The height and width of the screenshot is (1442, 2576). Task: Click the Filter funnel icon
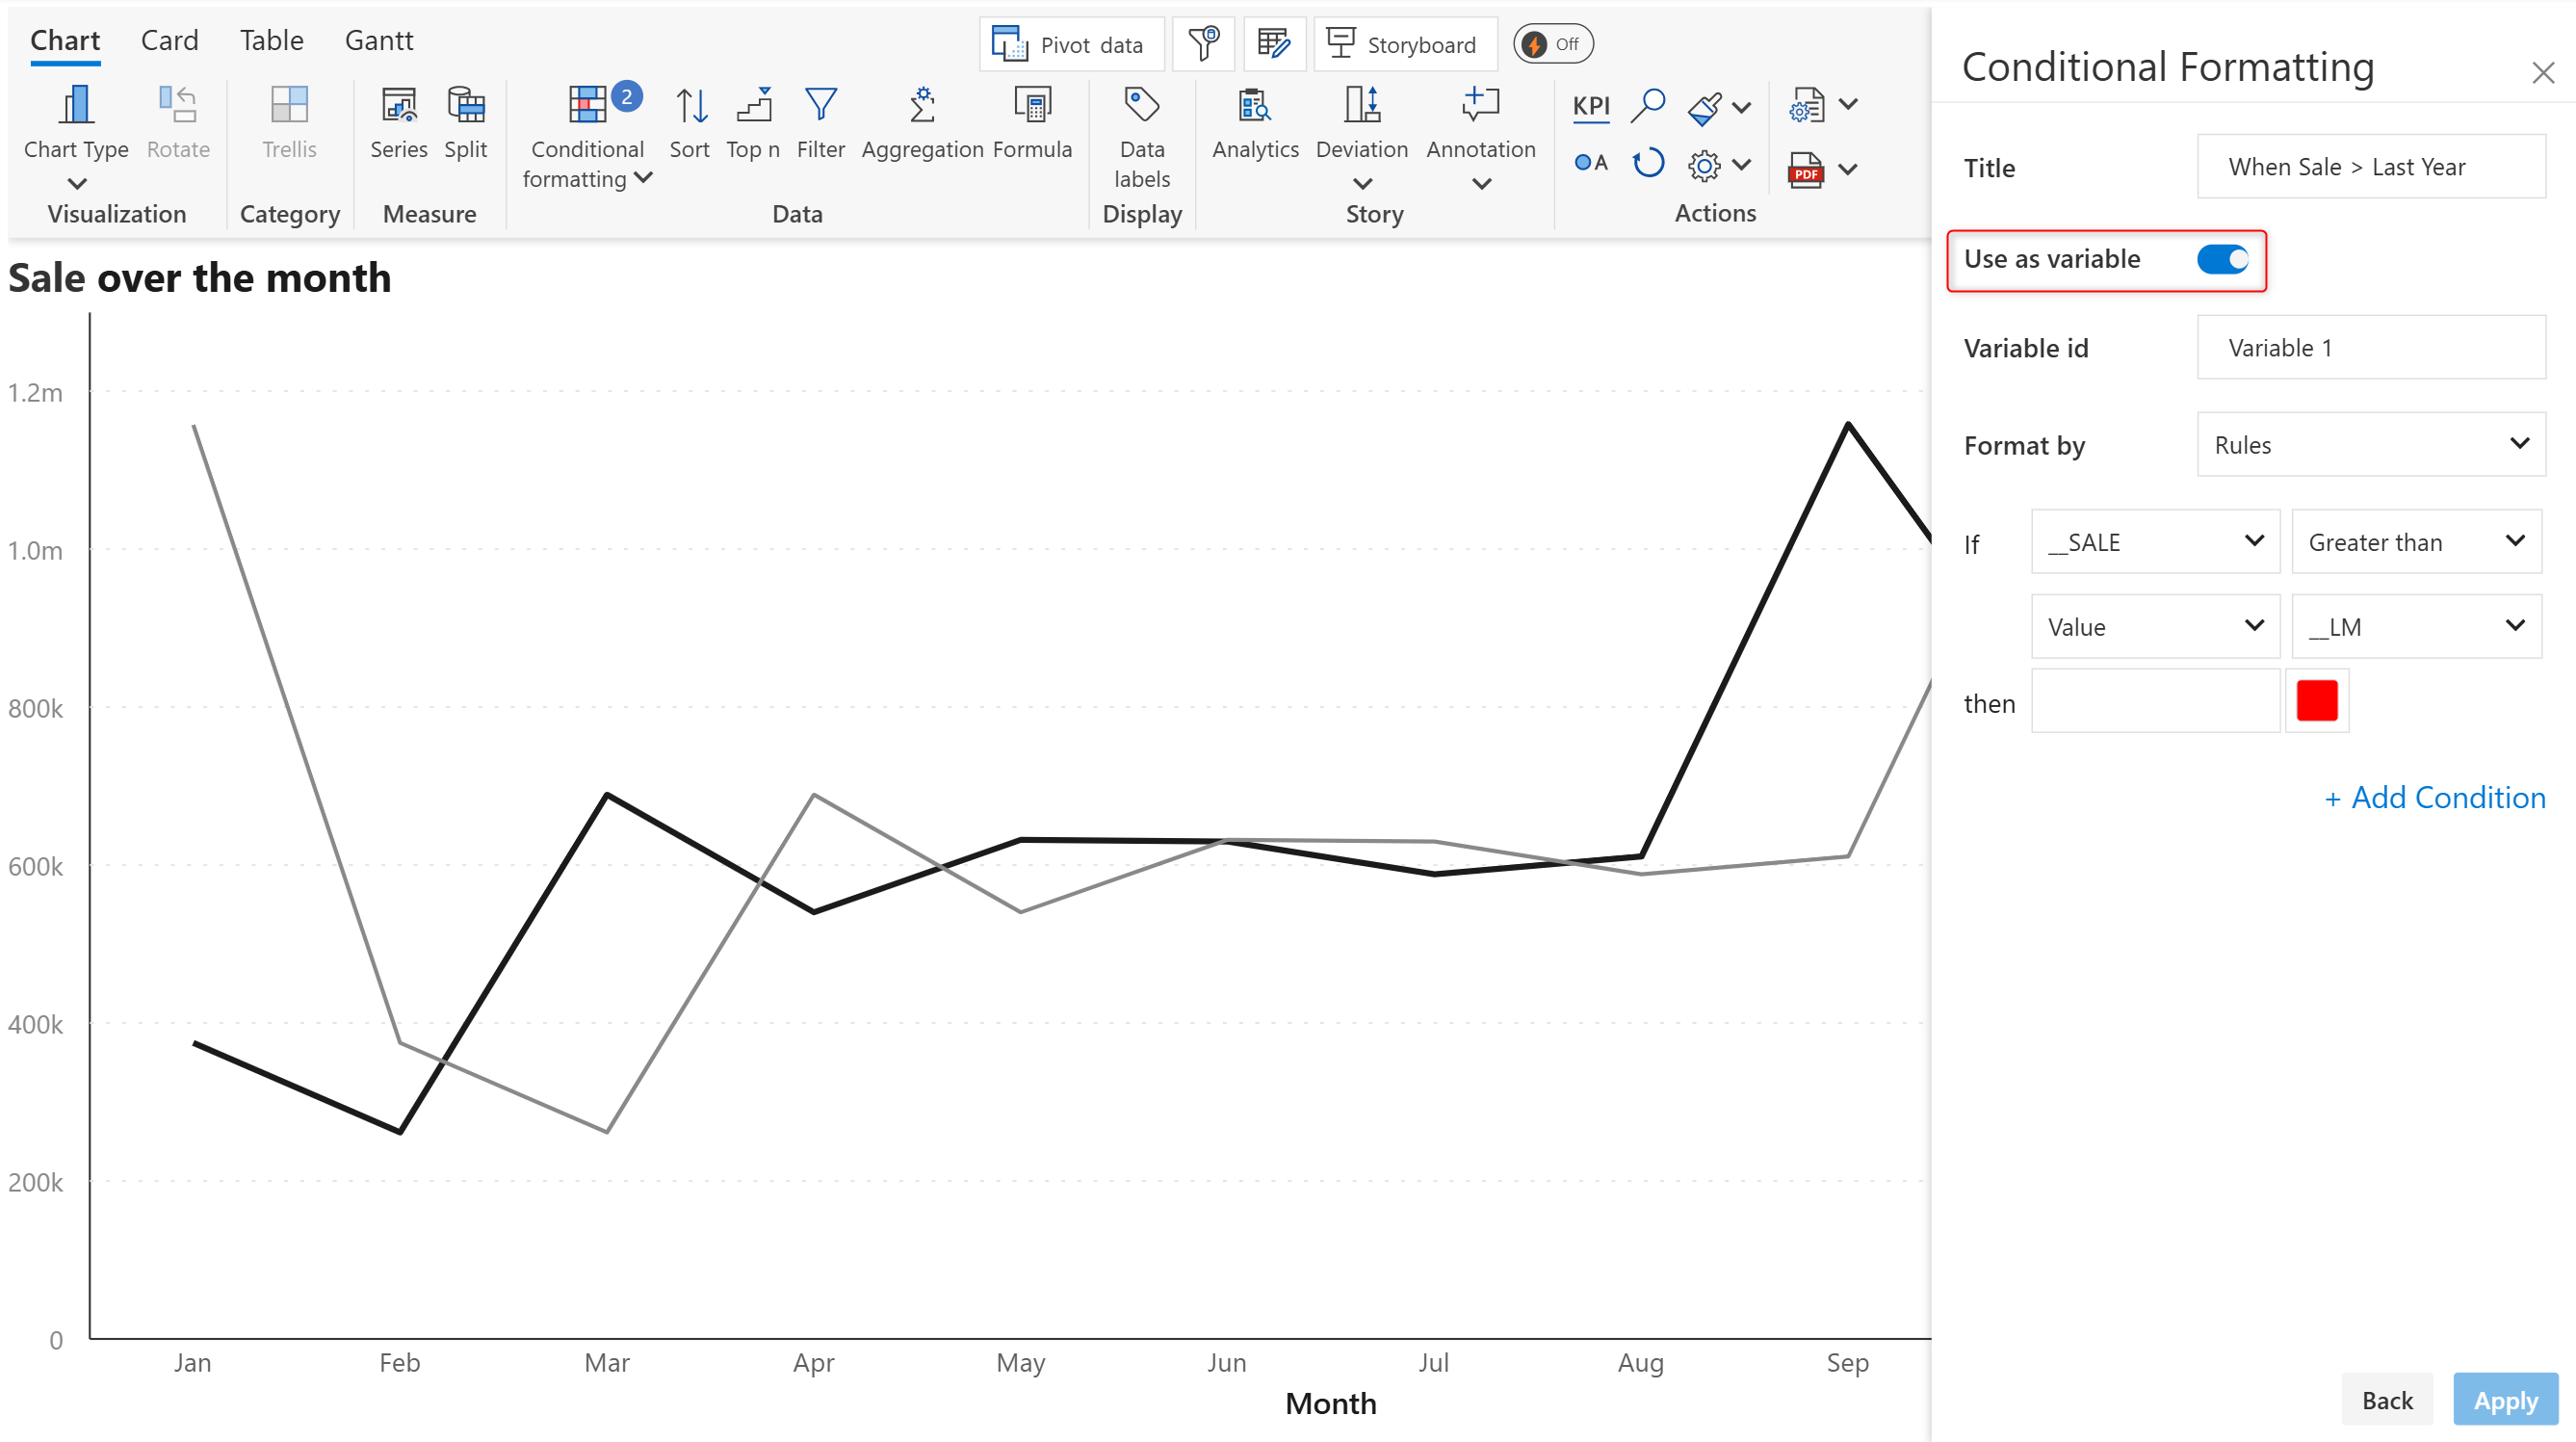coord(820,105)
